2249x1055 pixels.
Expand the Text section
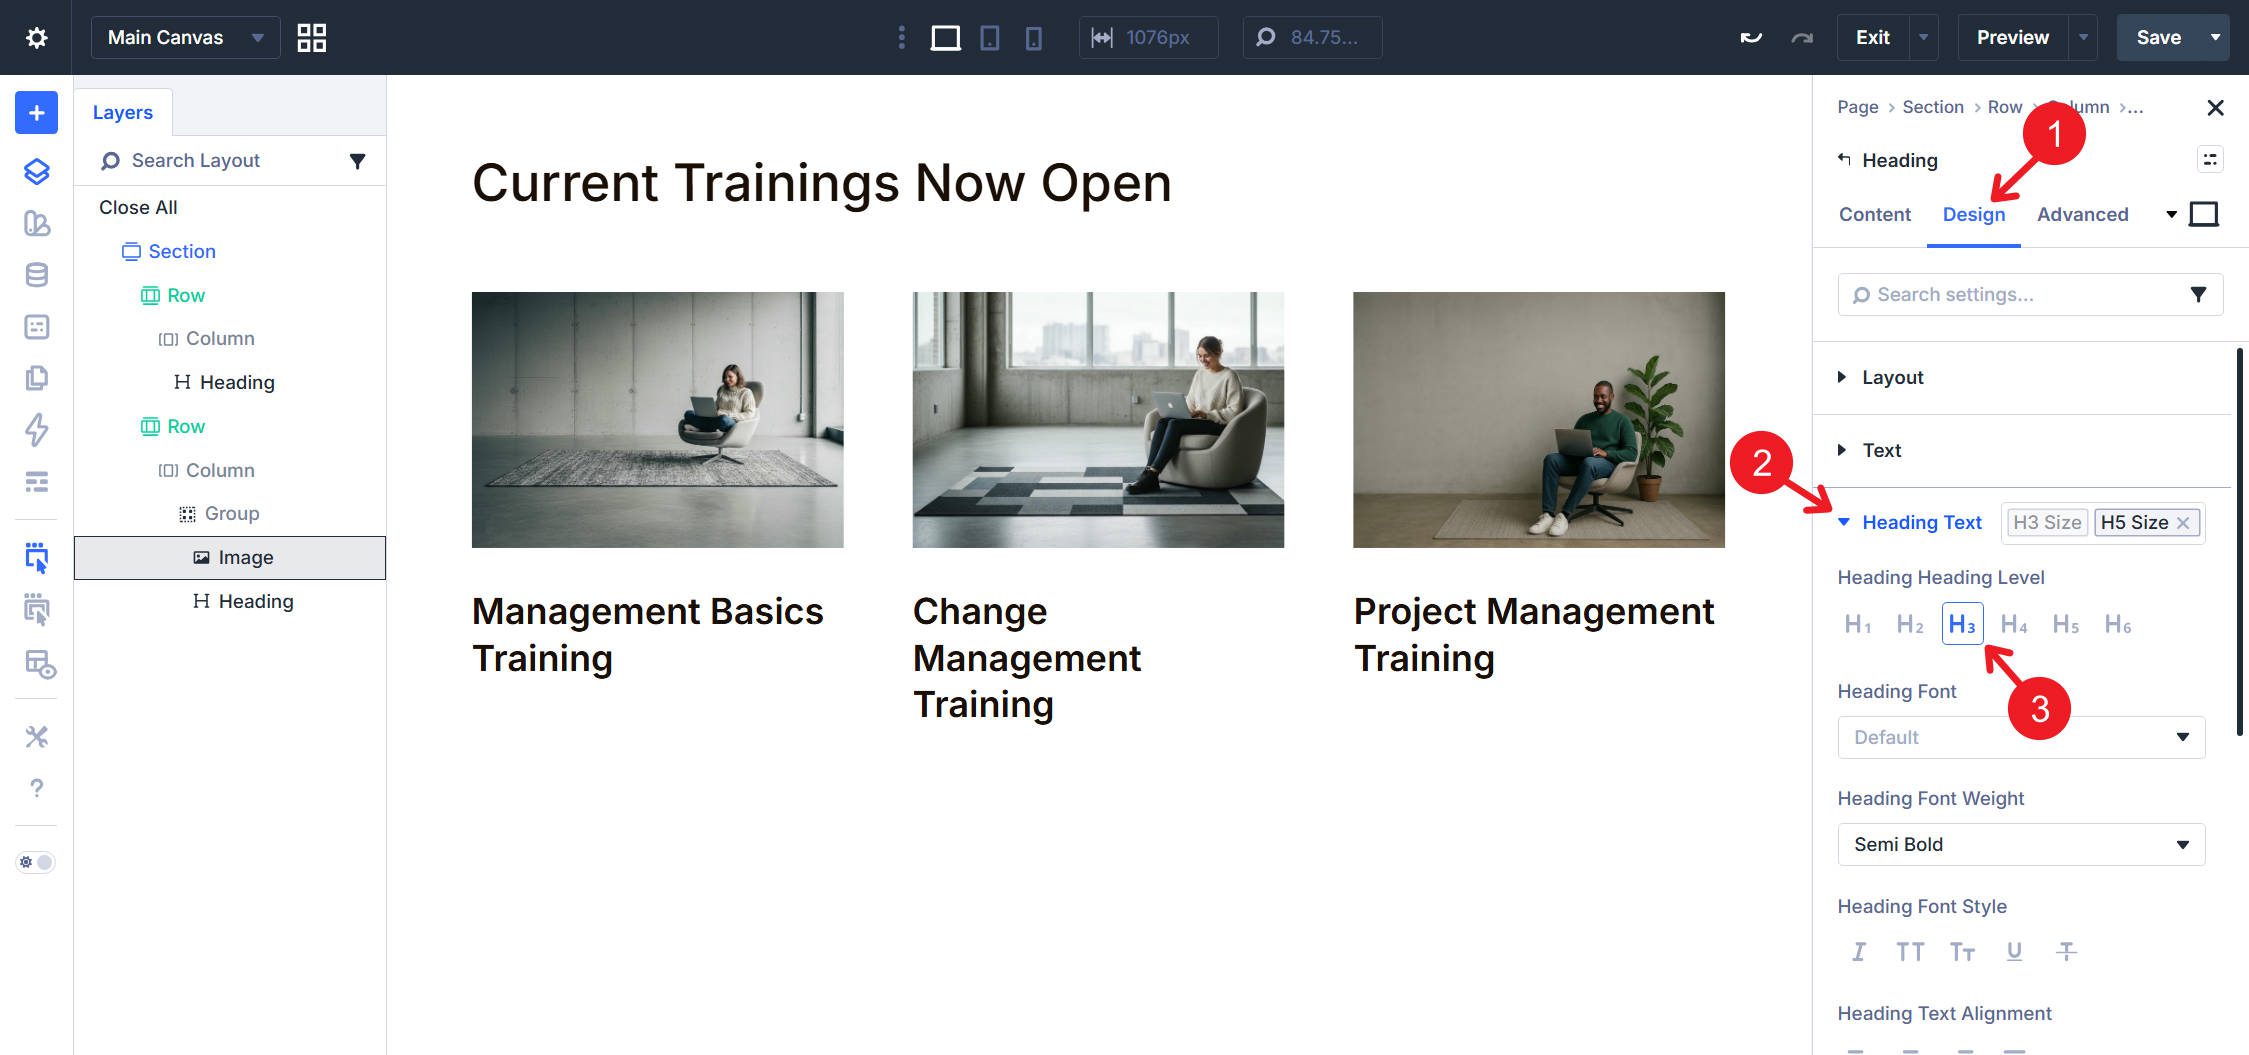1881,450
